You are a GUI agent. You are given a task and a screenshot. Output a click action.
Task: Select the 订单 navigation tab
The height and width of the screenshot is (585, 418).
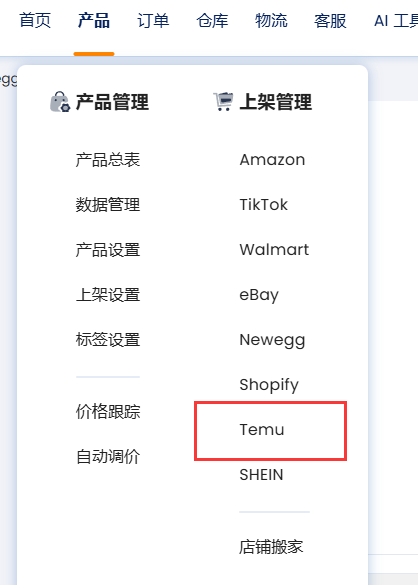click(153, 20)
